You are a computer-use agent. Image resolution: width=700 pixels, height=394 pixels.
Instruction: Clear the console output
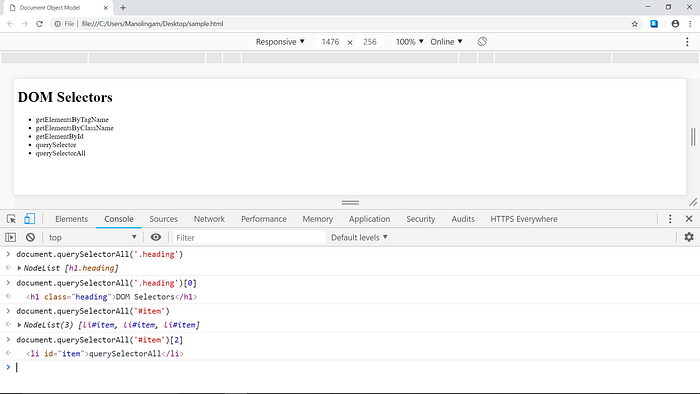coord(30,237)
